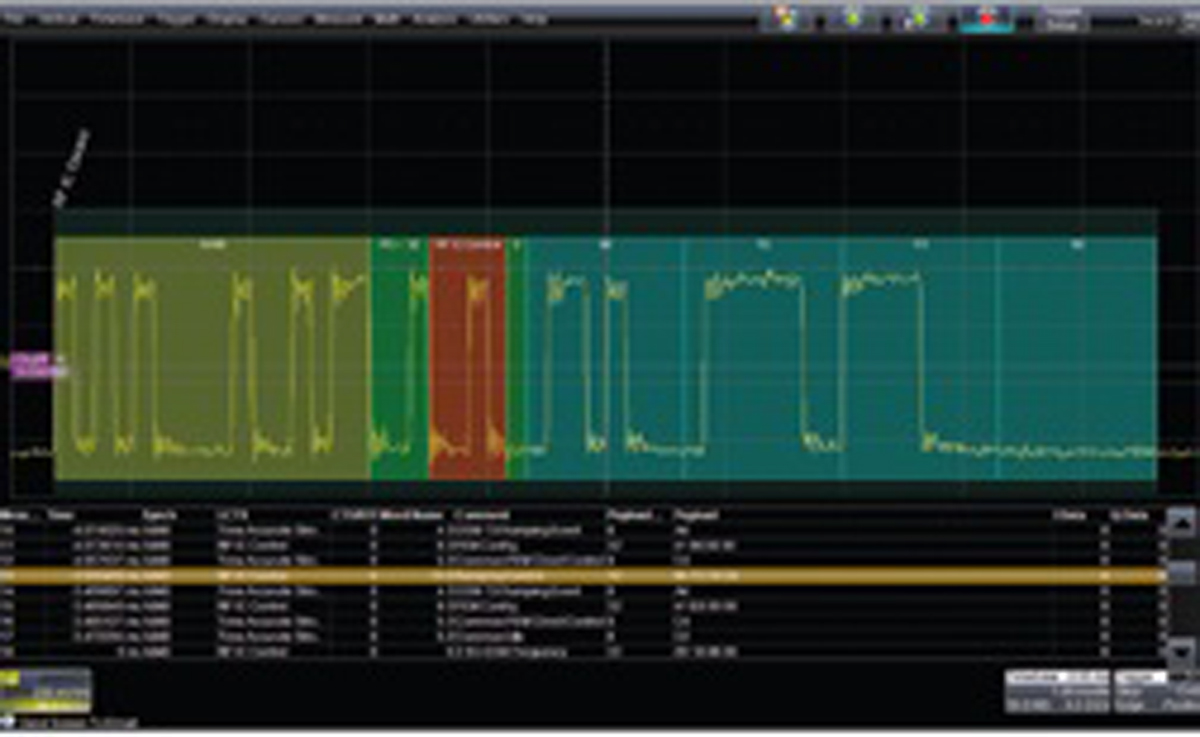The height and width of the screenshot is (737, 1200).
Task: Open the Utilities menu
Action: [488, 19]
